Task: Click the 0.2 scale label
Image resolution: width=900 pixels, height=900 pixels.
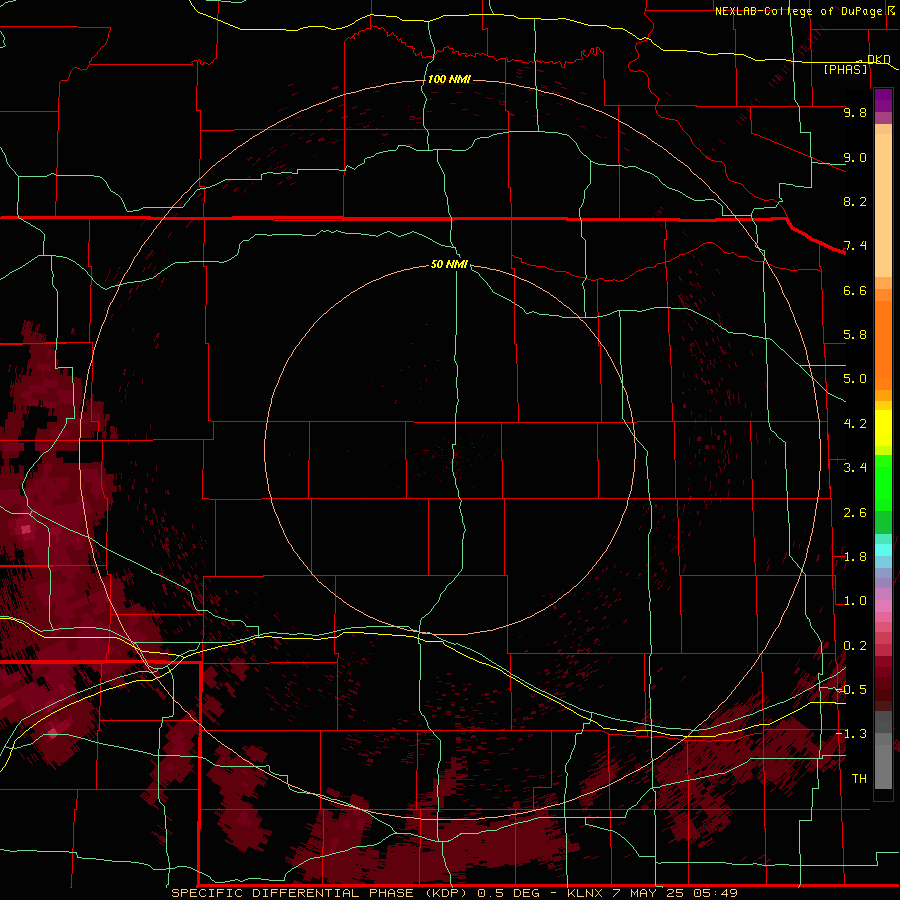Action: click(855, 646)
